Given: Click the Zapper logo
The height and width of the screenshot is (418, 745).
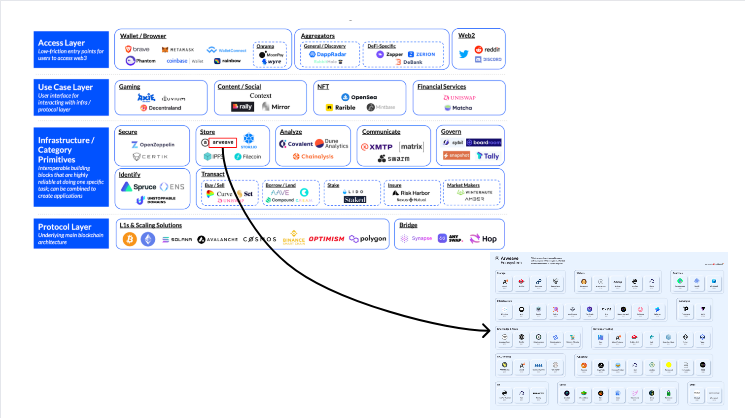Looking at the screenshot, I should [390, 54].
